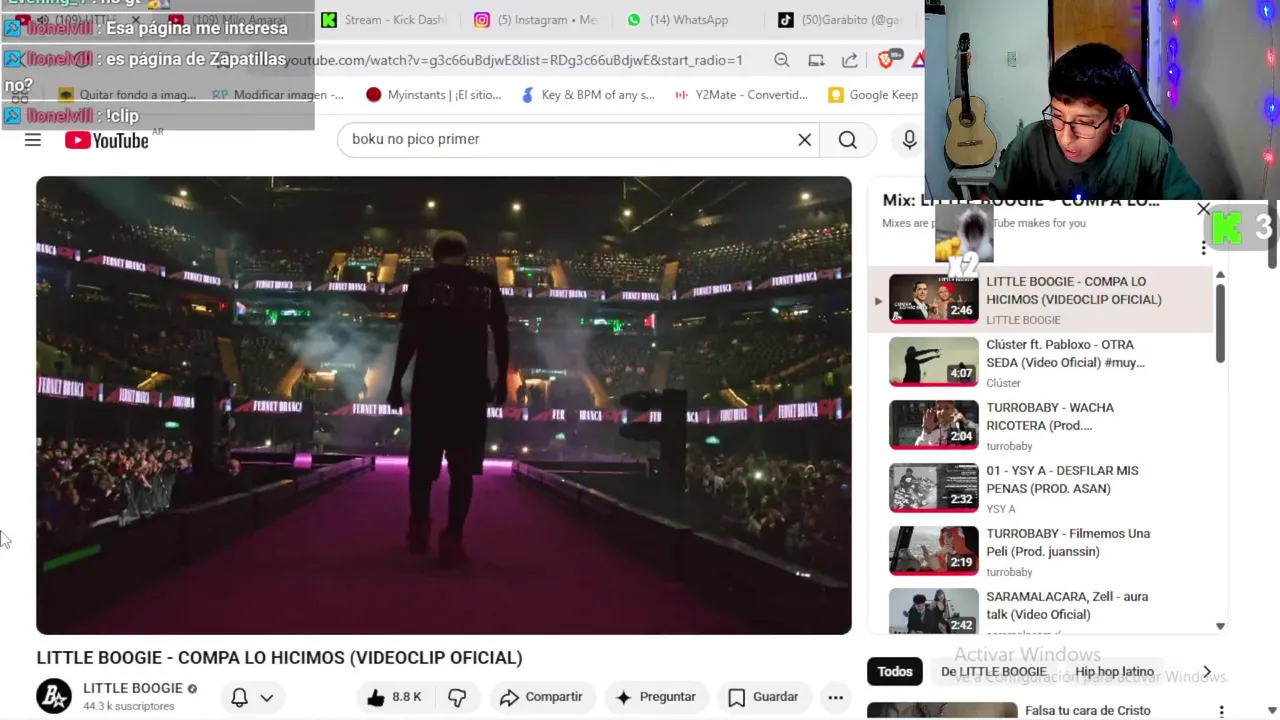The width and height of the screenshot is (1280, 720).
Task: Select LITTLE BOOGIE - COMPA LO HICIMOS playlist item
Action: tap(1040, 299)
